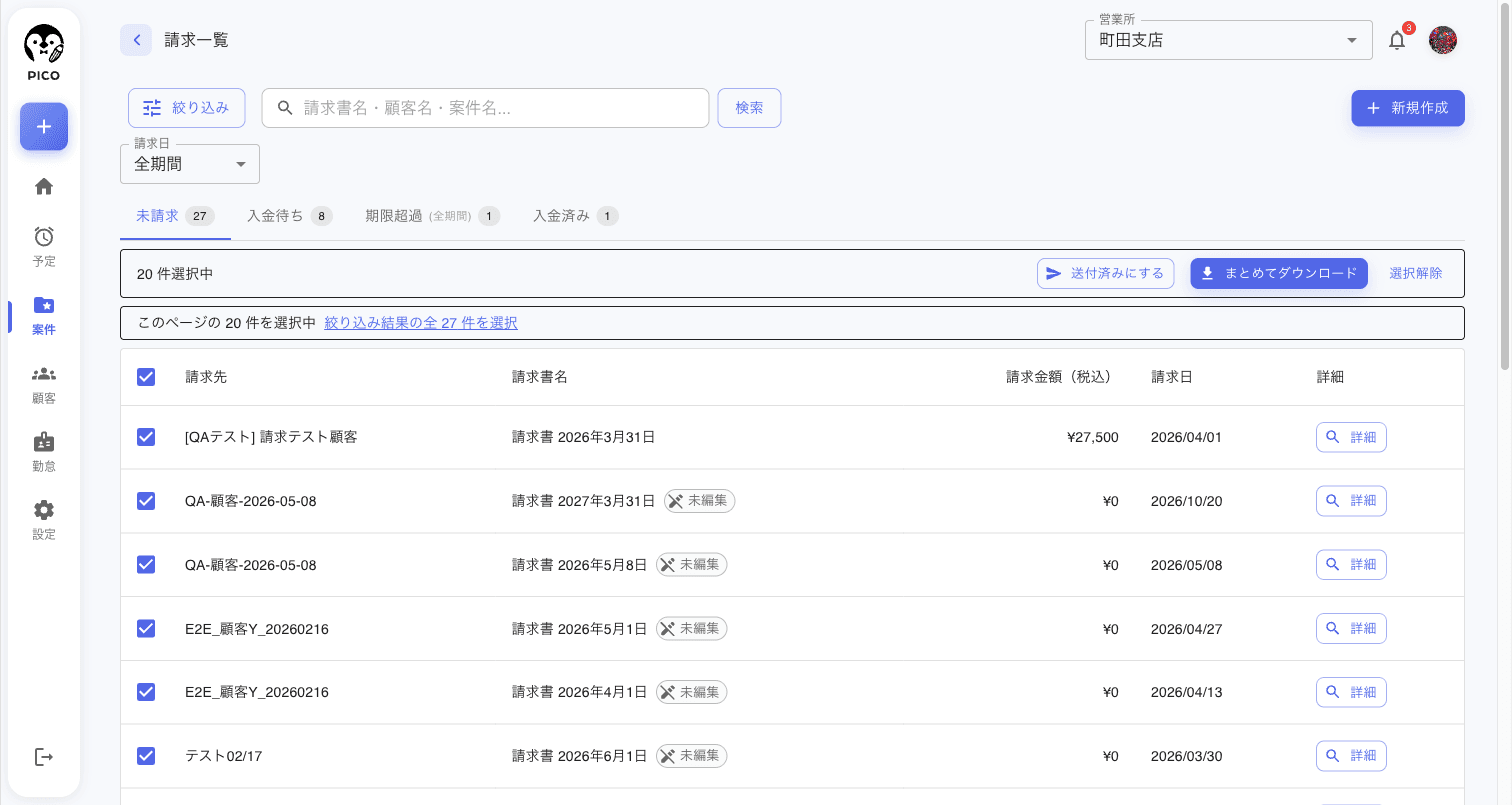
Task: Open 詳細 for row dated 2026/04/27
Action: click(1351, 629)
